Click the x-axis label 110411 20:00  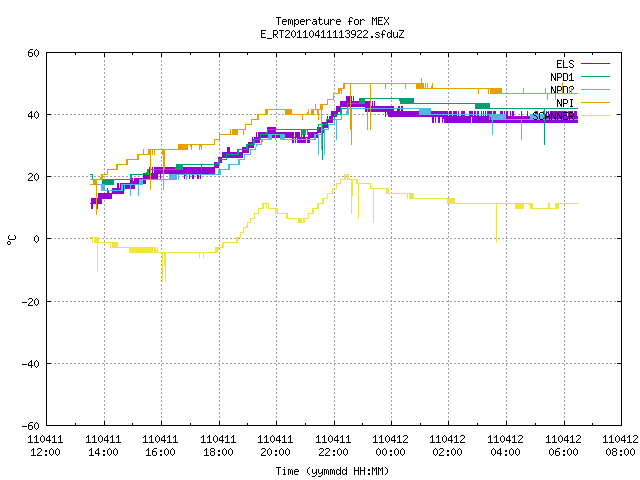[276, 446]
